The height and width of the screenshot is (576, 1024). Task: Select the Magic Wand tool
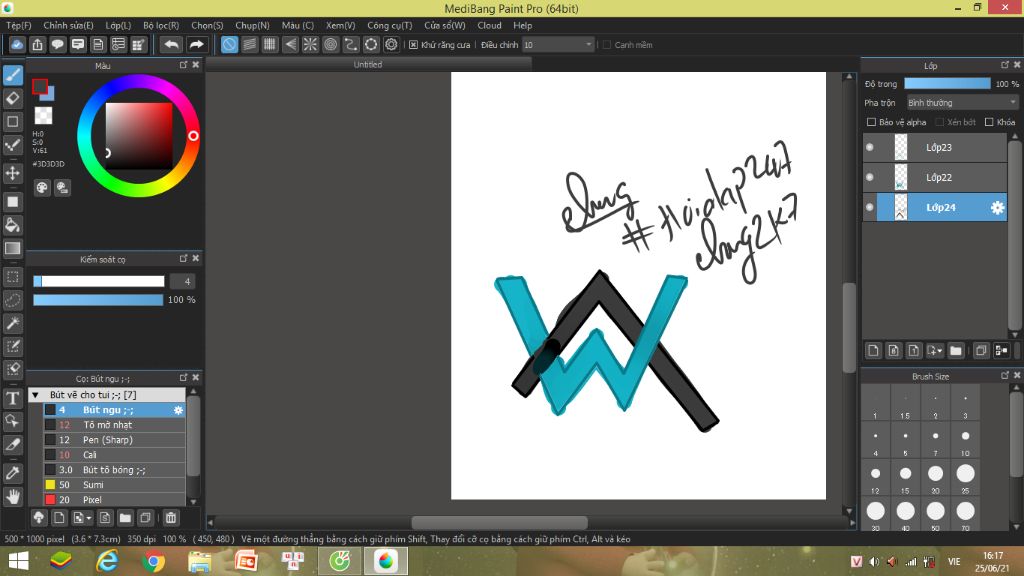pyautogui.click(x=12, y=323)
